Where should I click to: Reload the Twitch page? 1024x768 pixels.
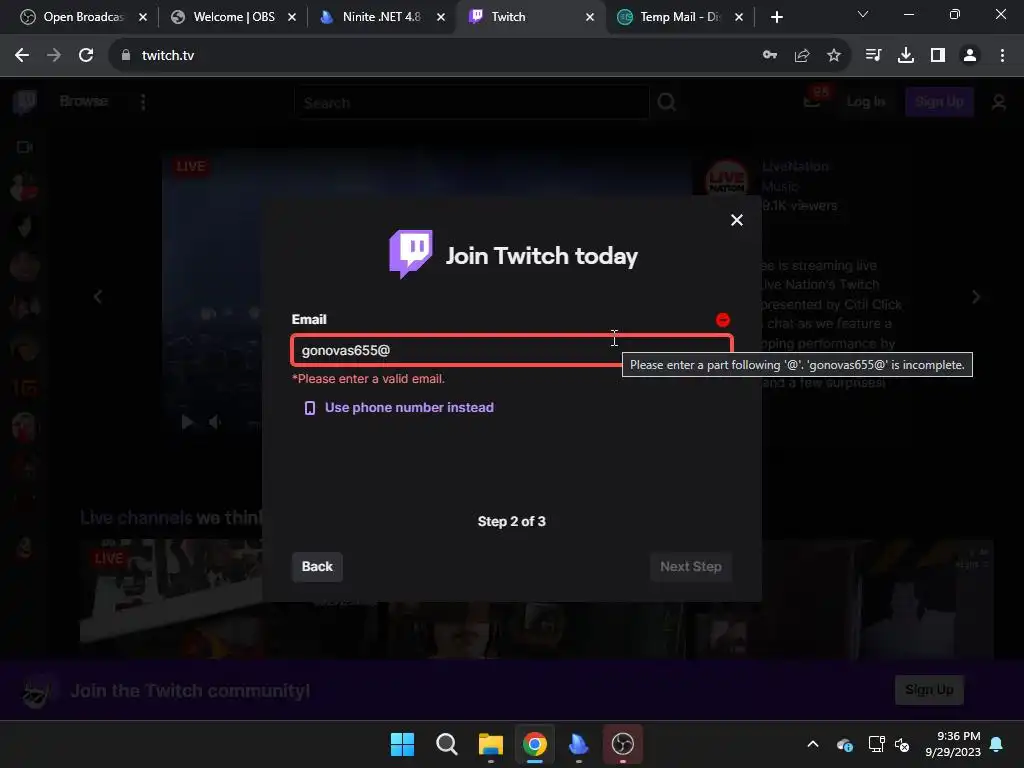point(86,56)
